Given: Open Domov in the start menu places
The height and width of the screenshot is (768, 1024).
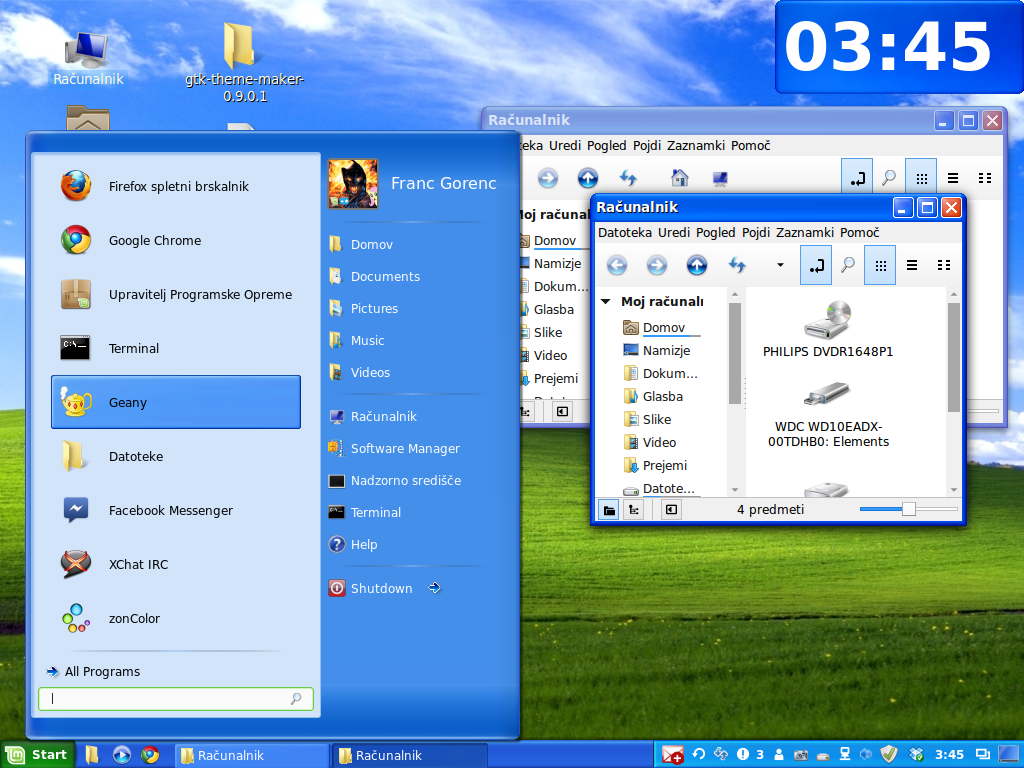Looking at the screenshot, I should coord(360,244).
